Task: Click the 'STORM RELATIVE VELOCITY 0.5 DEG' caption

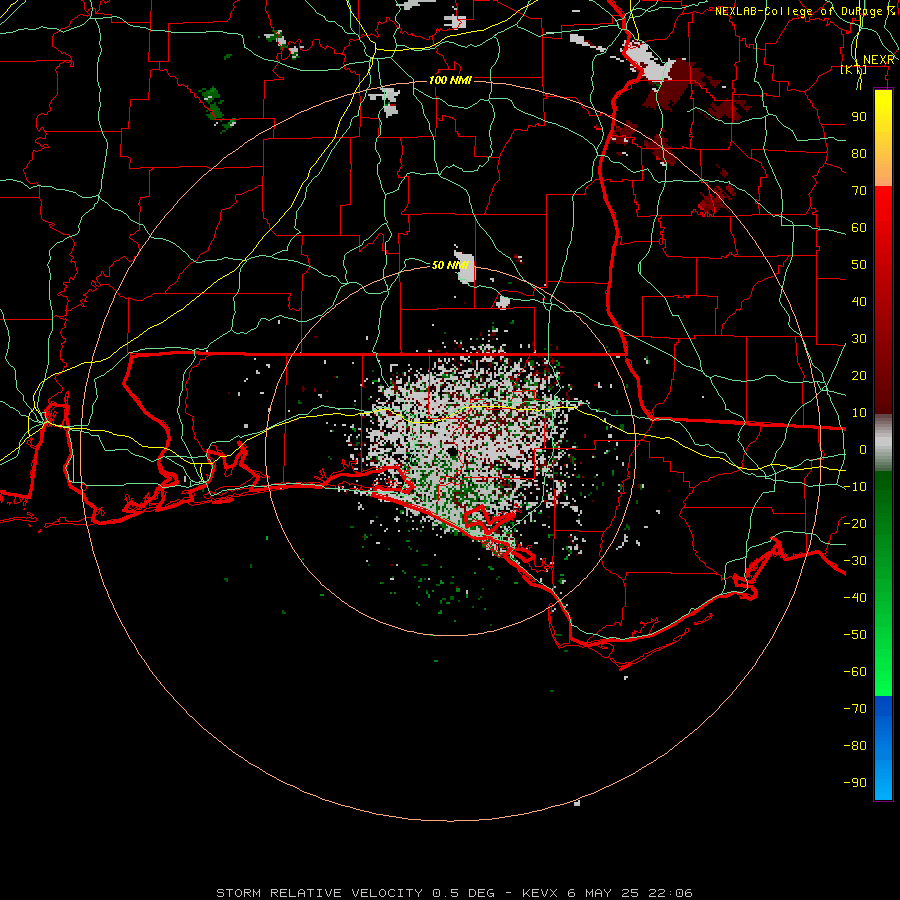Action: [355, 893]
